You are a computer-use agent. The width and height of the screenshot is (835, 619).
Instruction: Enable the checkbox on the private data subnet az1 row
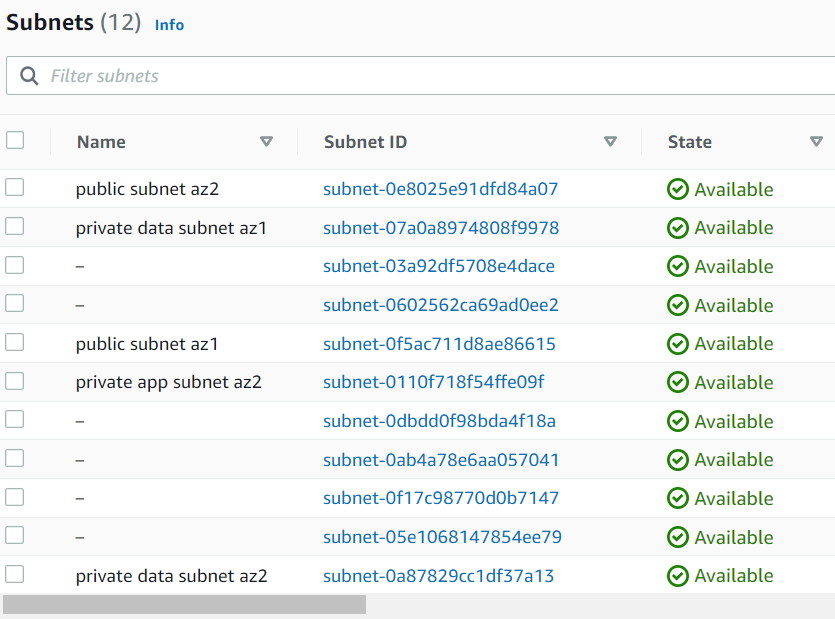tap(14, 227)
